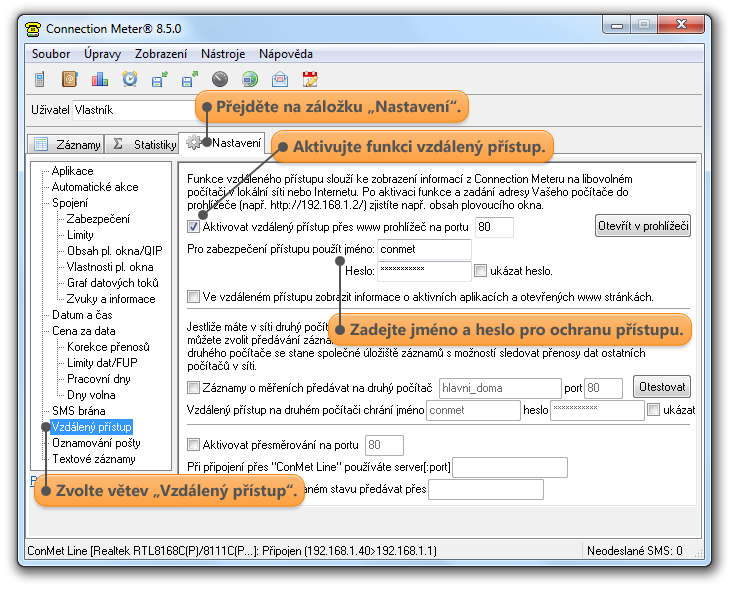The height and width of the screenshot is (589, 734).
Task: Enable the first ukázat heslo checkbox
Action: coord(480,271)
